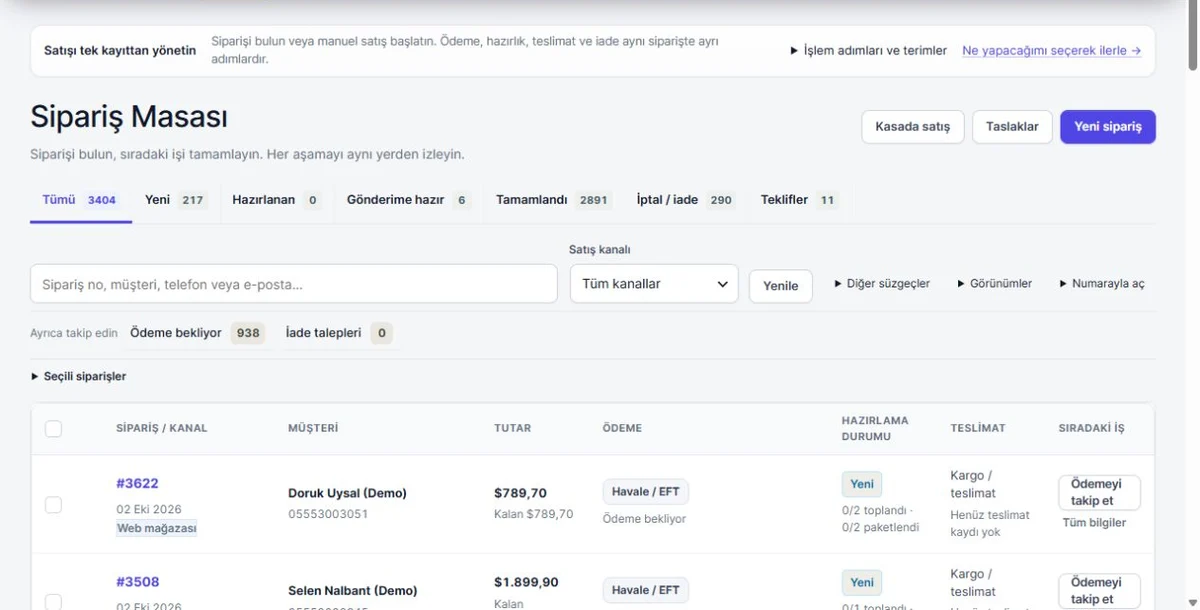Open Tamamlandı tab
This screenshot has width=1200, height=610.
(554, 200)
